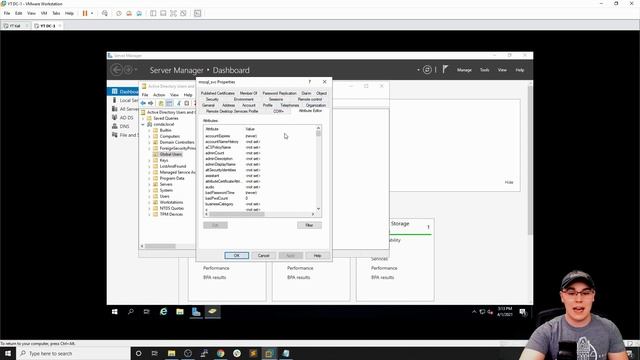Click host taskbar search box
Screen dimensions: 640x360
click(x=73, y=353)
